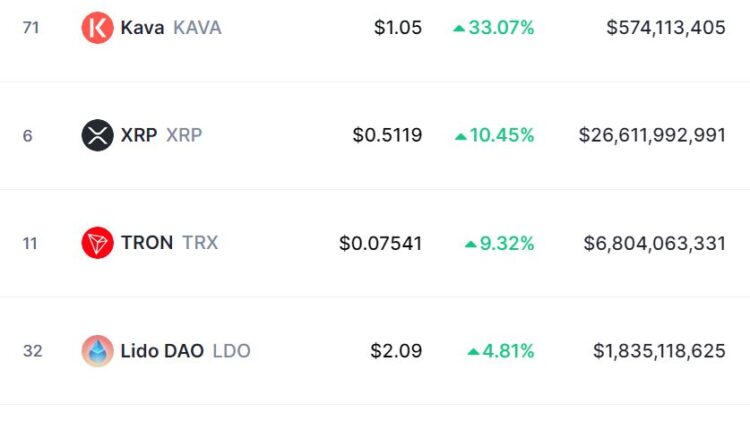Viewport: 750px width, 430px height.
Task: Open the Kava coin name link
Action: tap(142, 28)
